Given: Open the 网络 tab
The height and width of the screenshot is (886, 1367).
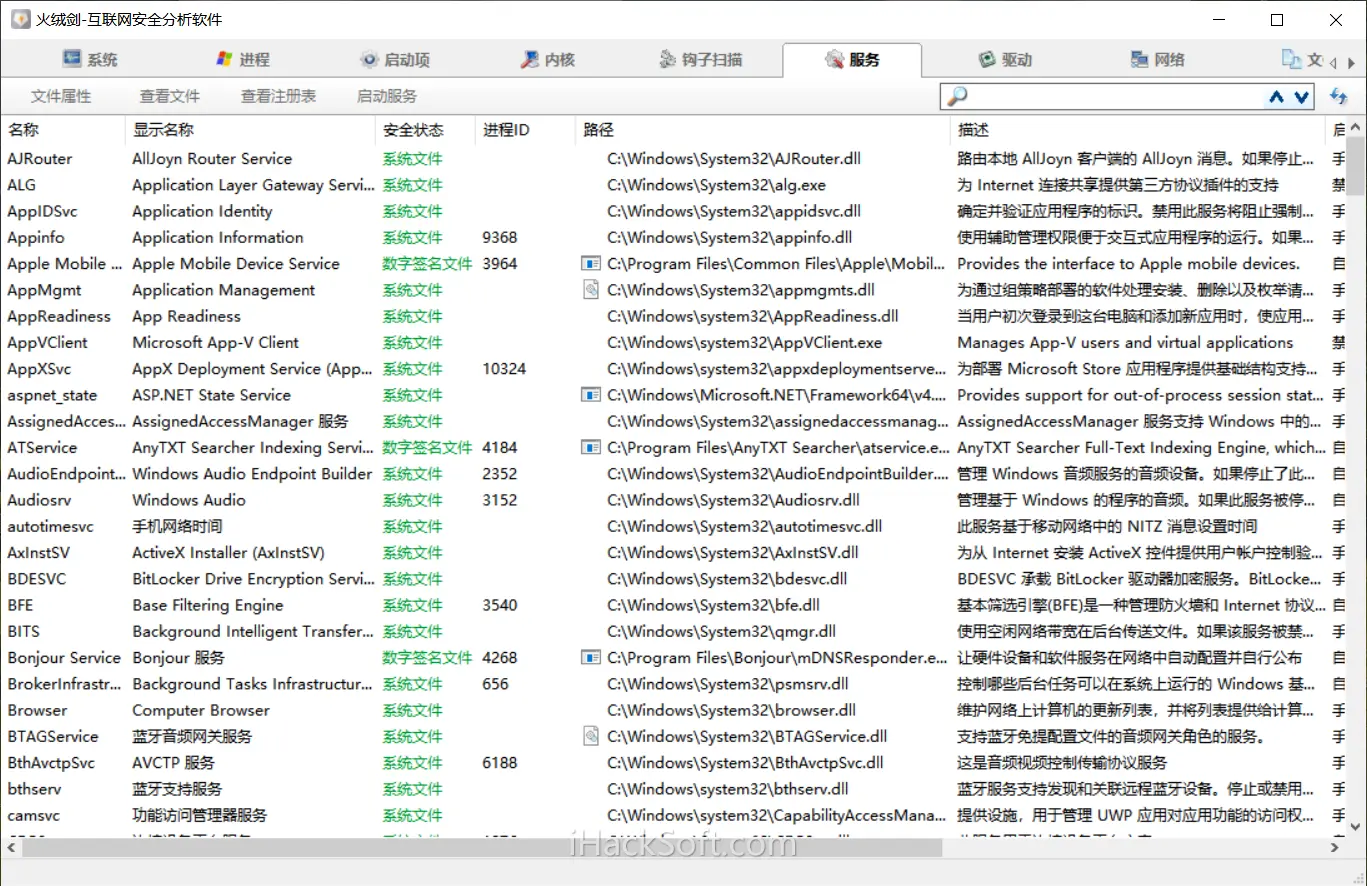Looking at the screenshot, I should 1157,60.
